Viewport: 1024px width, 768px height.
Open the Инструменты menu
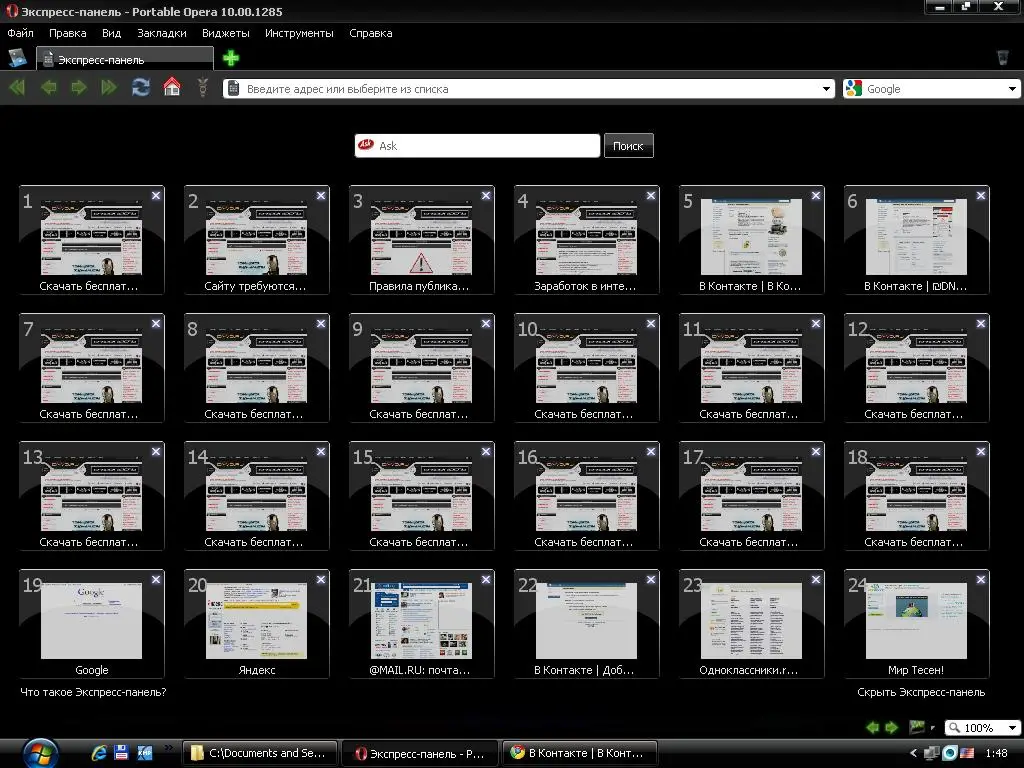pyautogui.click(x=299, y=33)
